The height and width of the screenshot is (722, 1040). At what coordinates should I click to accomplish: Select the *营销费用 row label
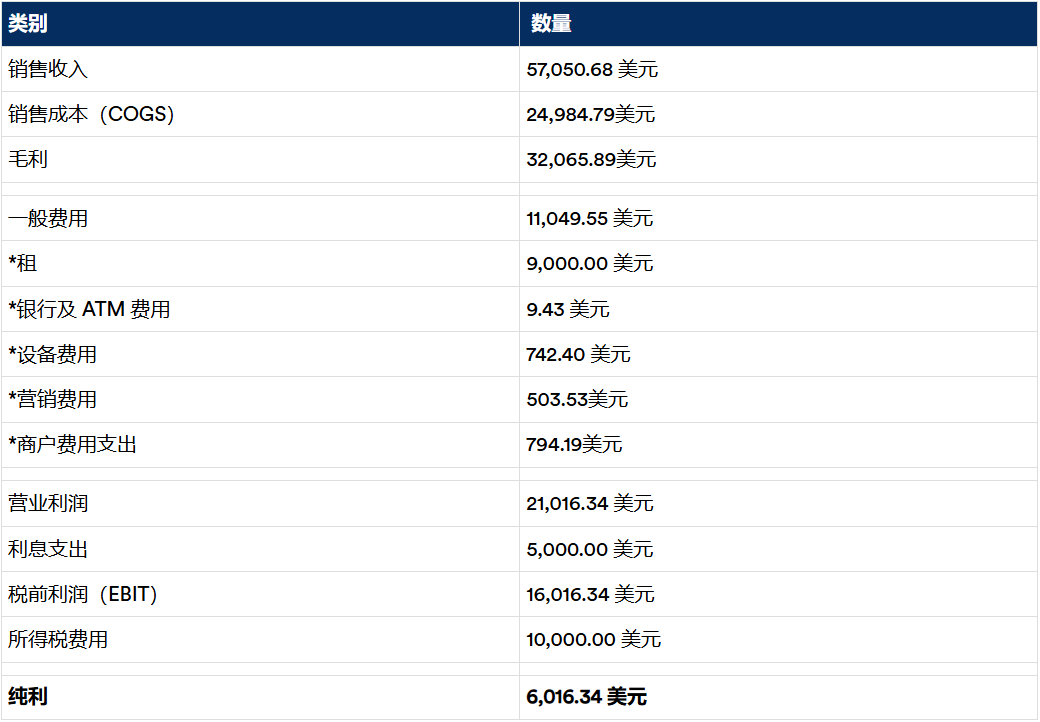(53, 400)
